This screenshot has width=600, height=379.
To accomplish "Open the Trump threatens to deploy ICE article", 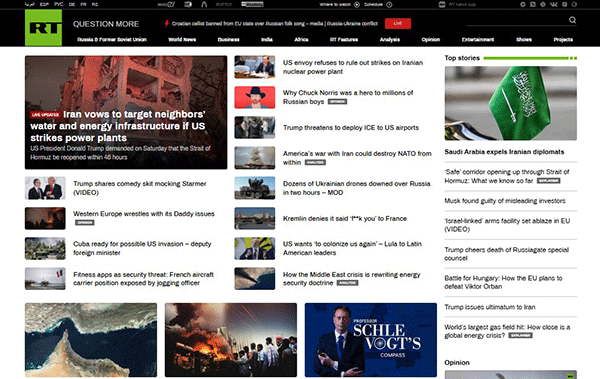I will coord(351,127).
